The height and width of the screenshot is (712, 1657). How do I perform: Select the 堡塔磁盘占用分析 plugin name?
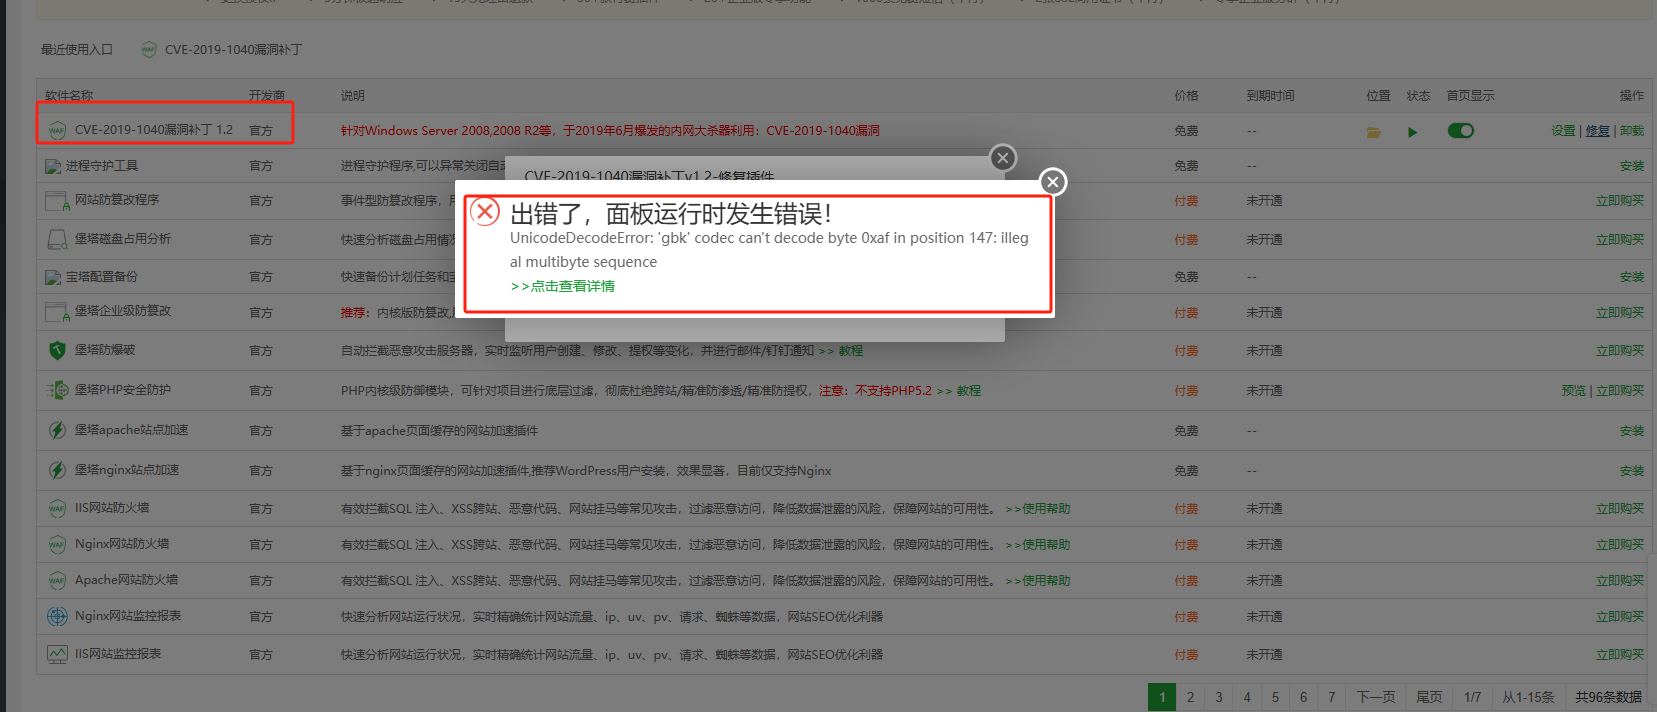point(122,239)
